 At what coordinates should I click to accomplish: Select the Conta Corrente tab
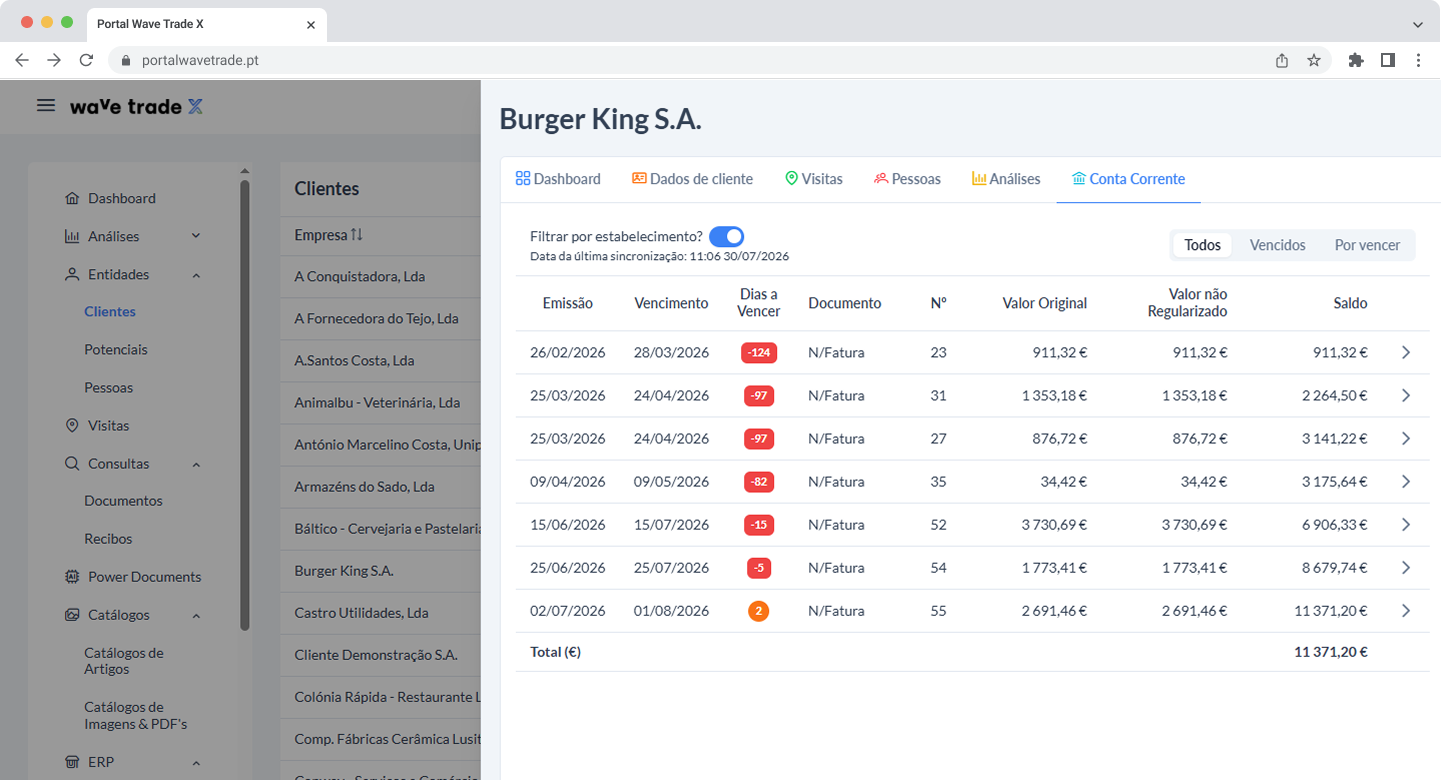[1128, 179]
